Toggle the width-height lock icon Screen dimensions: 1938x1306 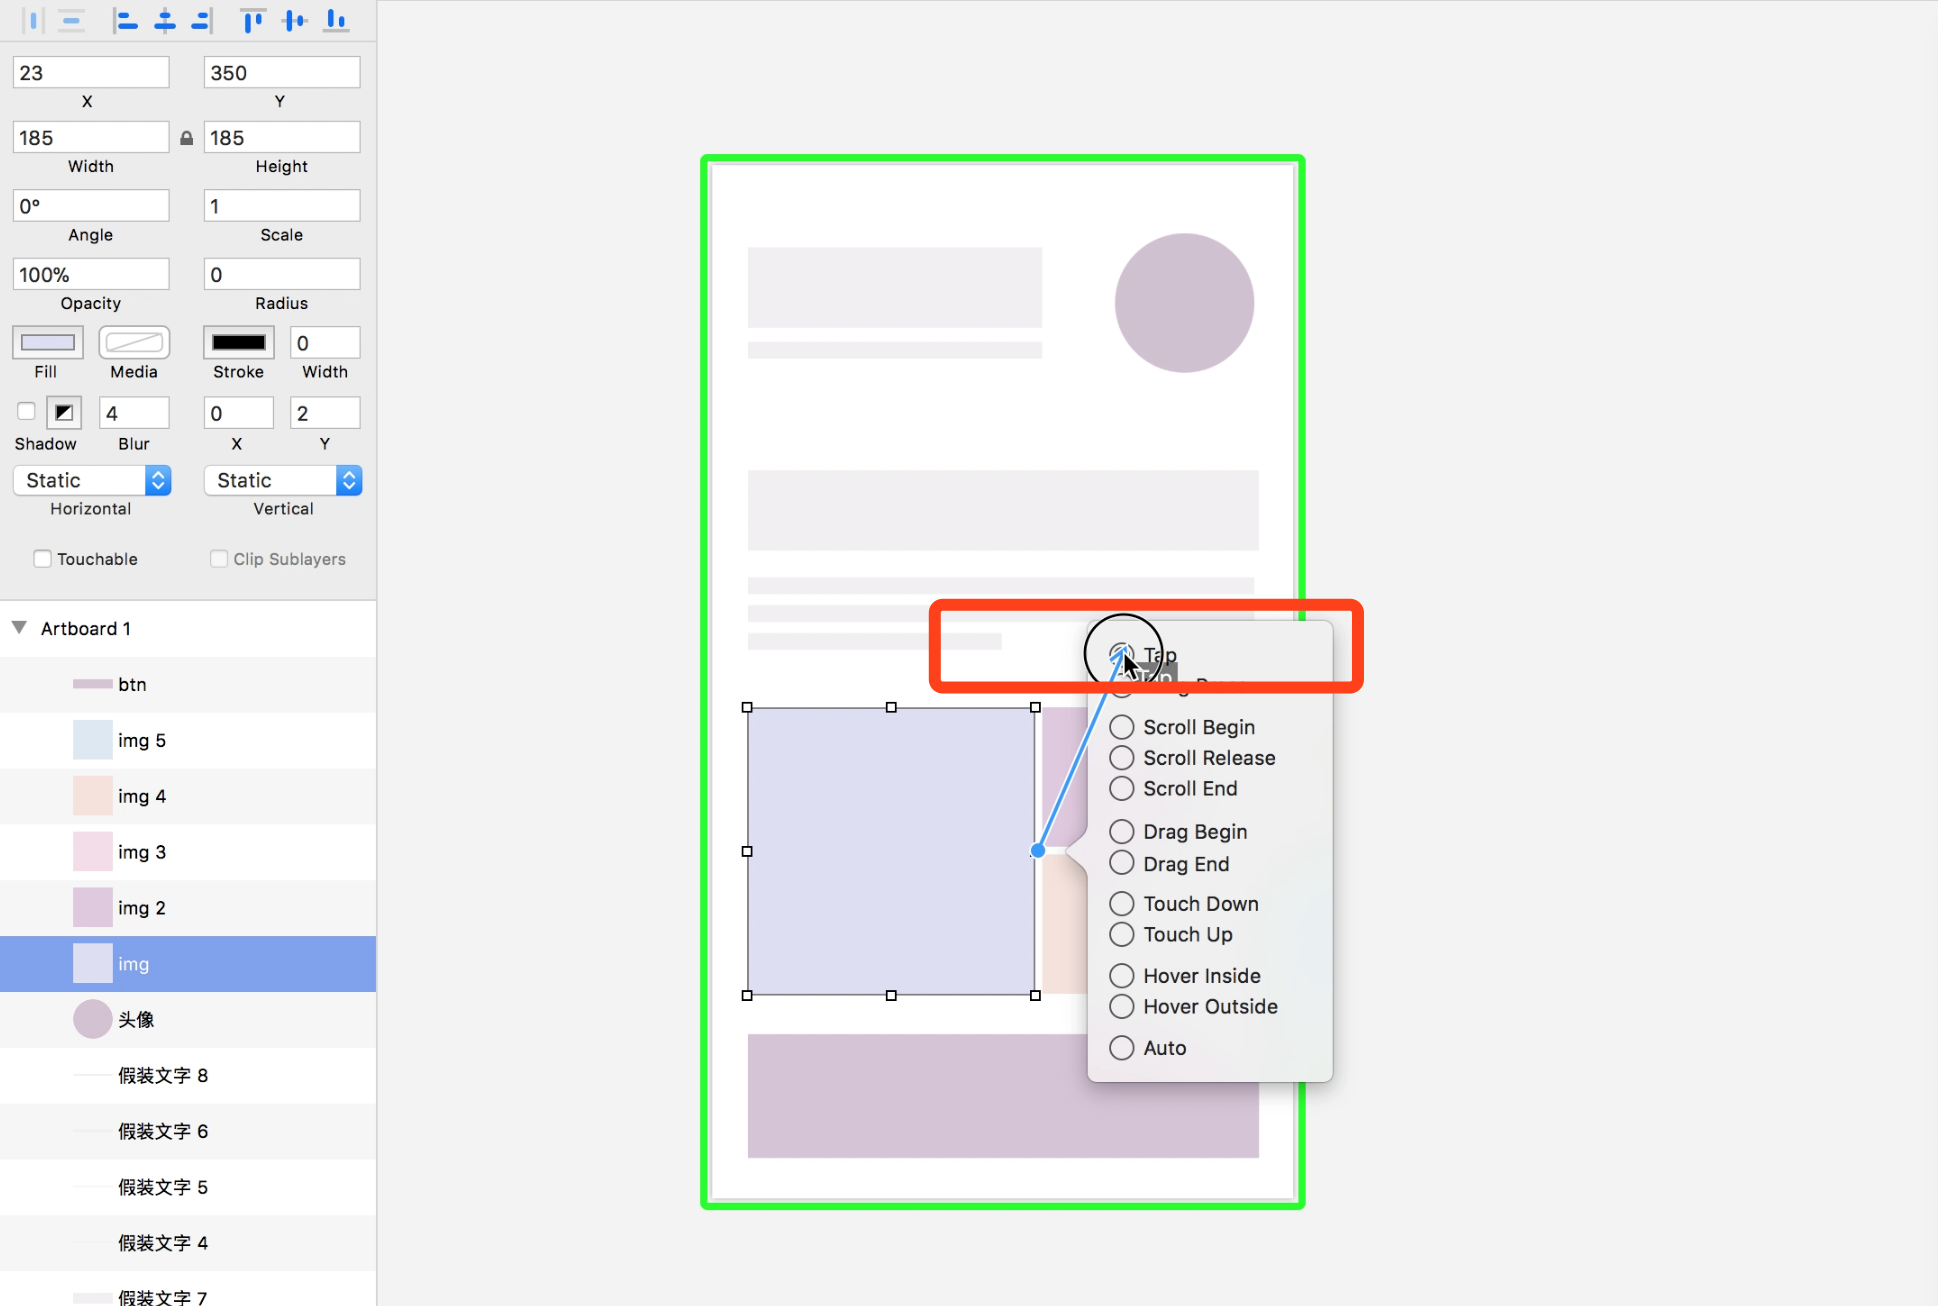click(x=186, y=138)
